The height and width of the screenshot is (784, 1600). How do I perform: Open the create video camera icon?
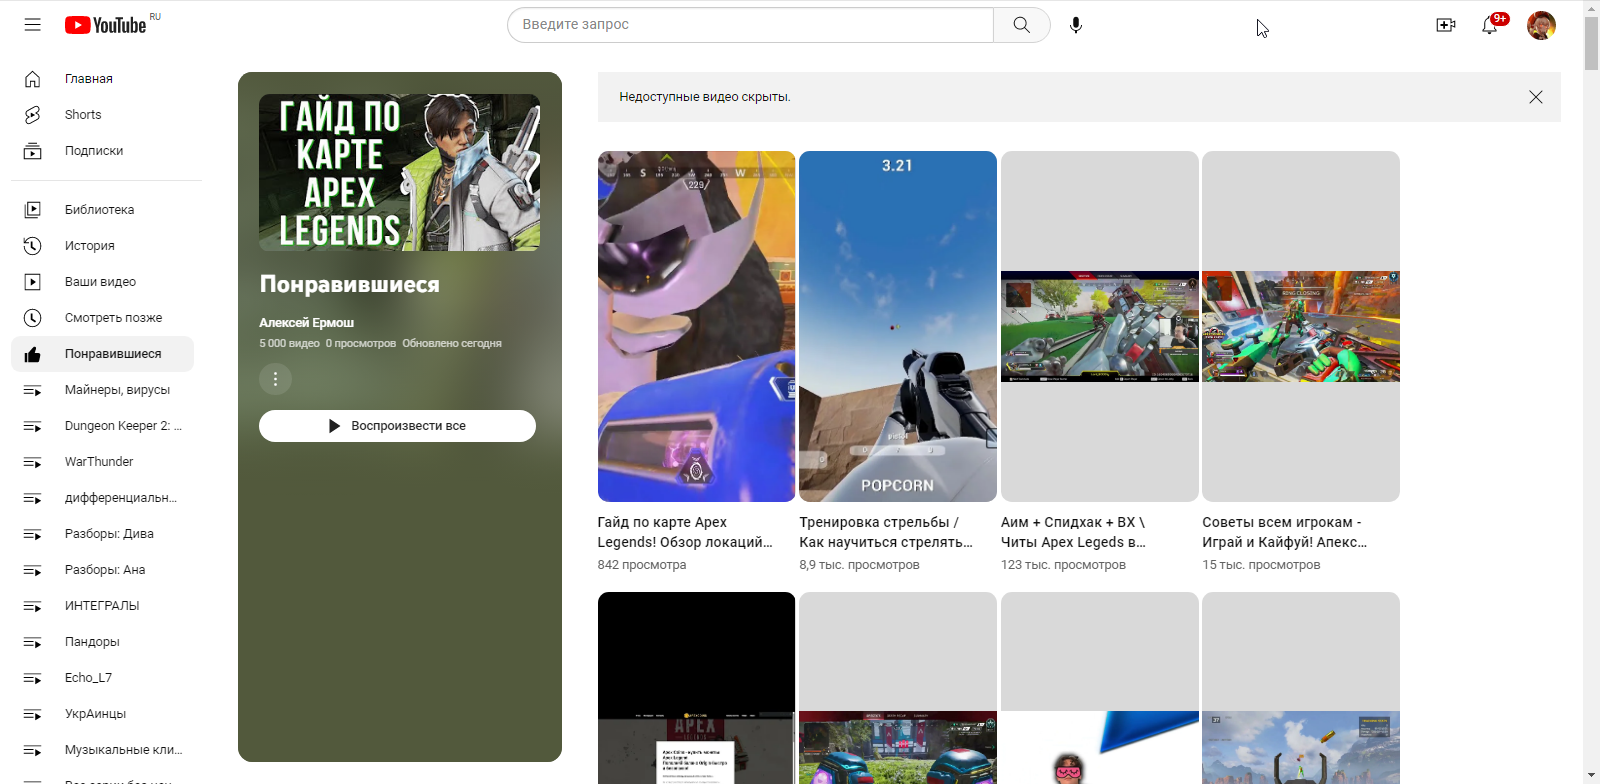(x=1445, y=25)
